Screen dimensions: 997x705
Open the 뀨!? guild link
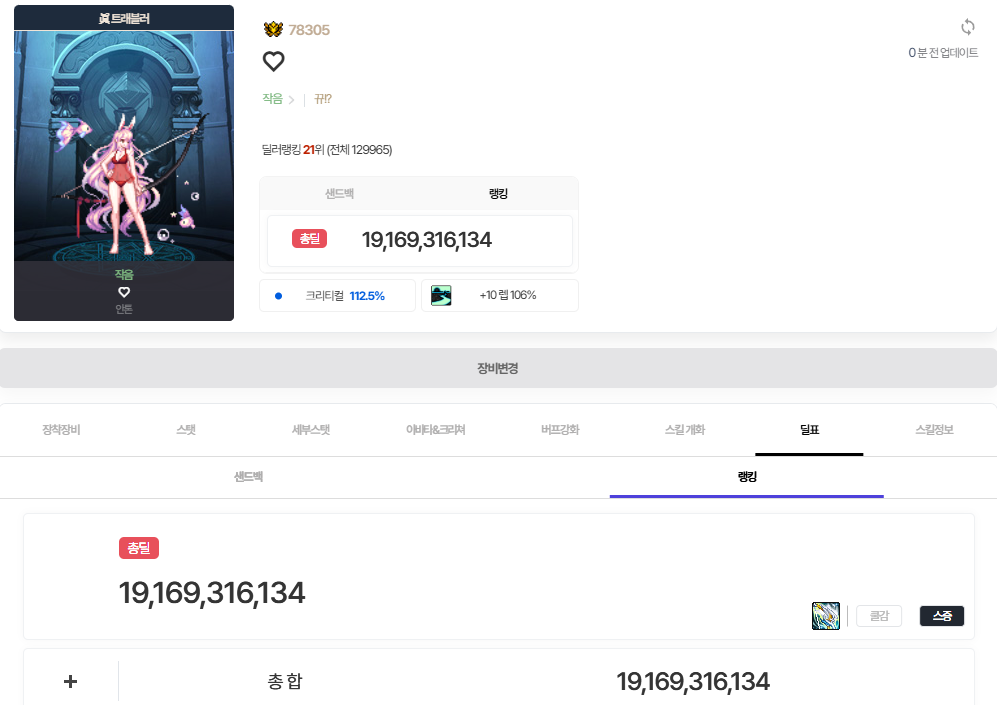323,99
